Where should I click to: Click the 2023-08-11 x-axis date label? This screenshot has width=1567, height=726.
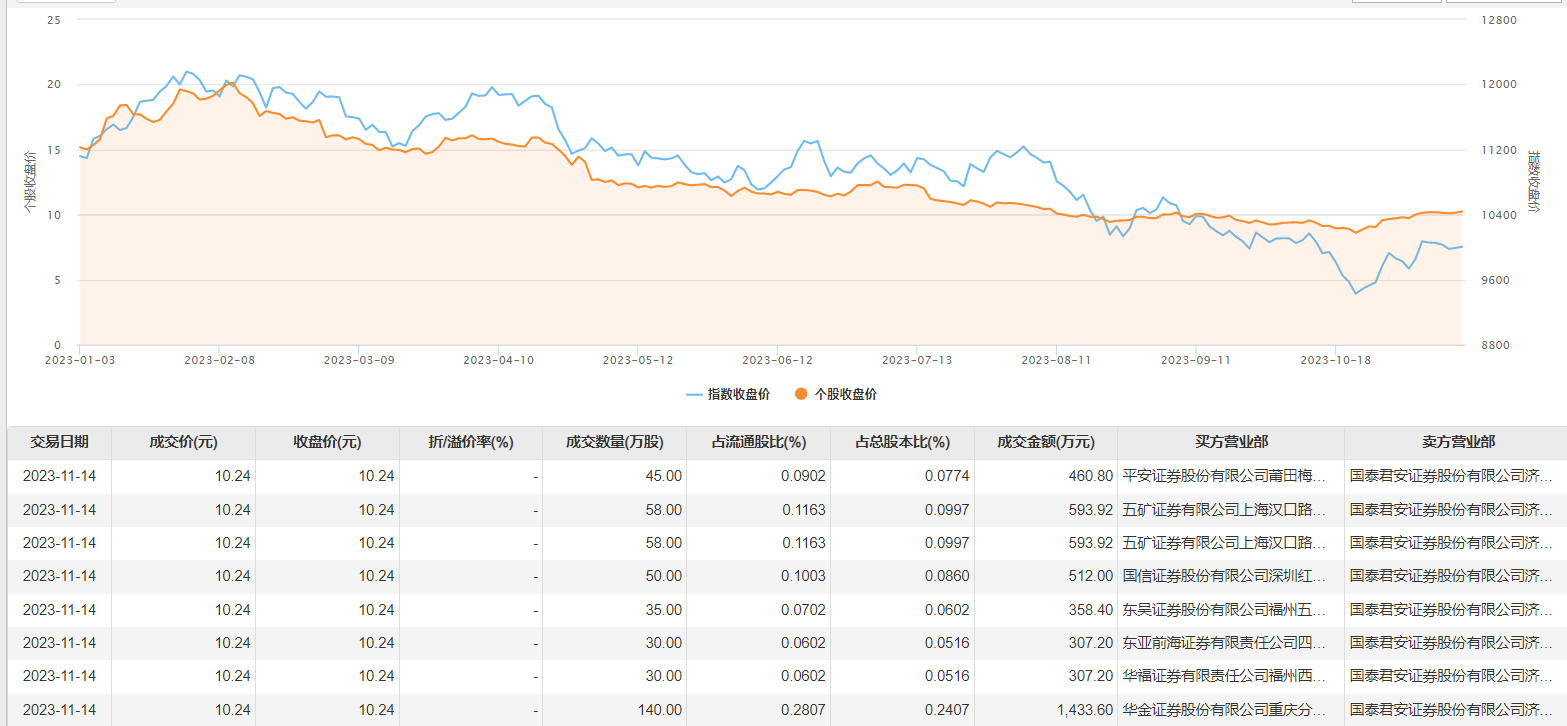pos(1056,360)
